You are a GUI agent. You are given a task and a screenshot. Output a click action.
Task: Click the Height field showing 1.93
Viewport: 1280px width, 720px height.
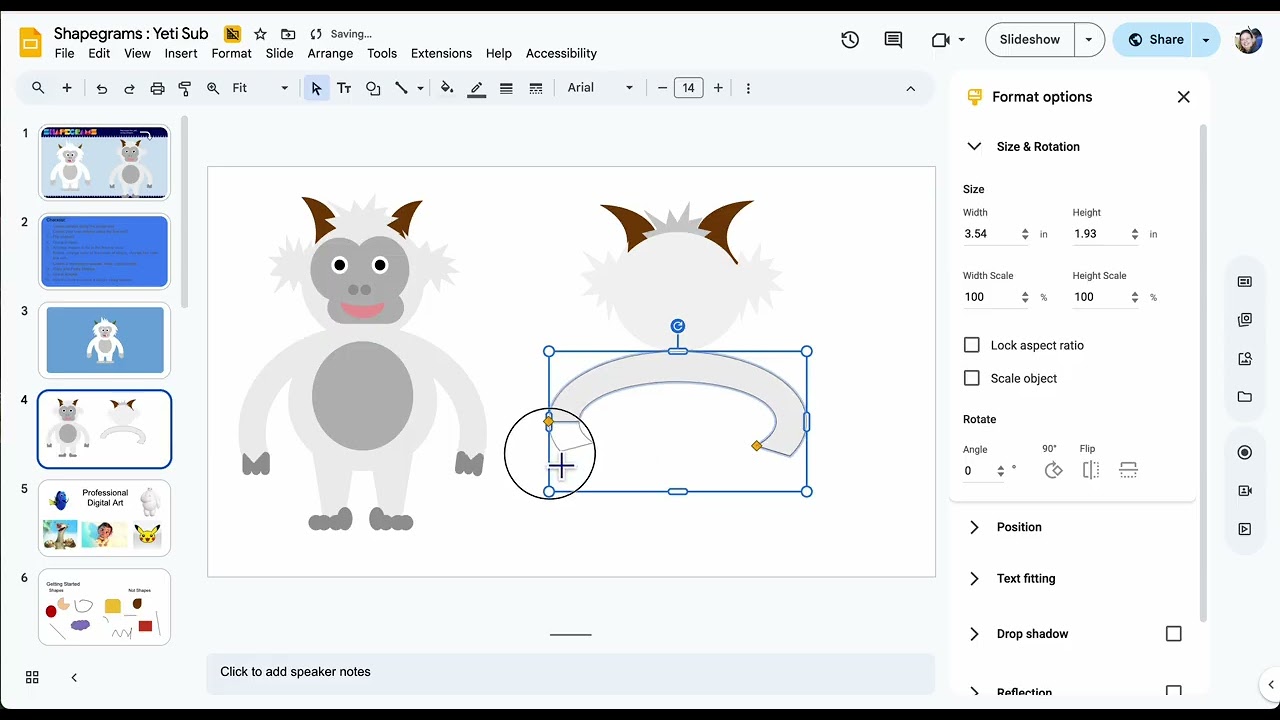[x=1099, y=234]
